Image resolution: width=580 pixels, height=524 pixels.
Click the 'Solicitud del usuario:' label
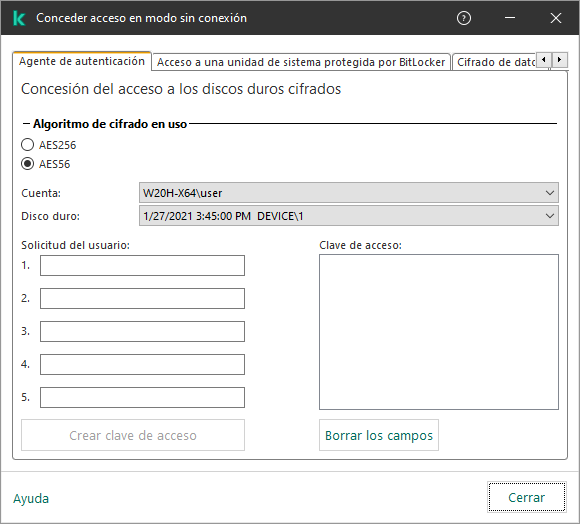[x=75, y=245]
